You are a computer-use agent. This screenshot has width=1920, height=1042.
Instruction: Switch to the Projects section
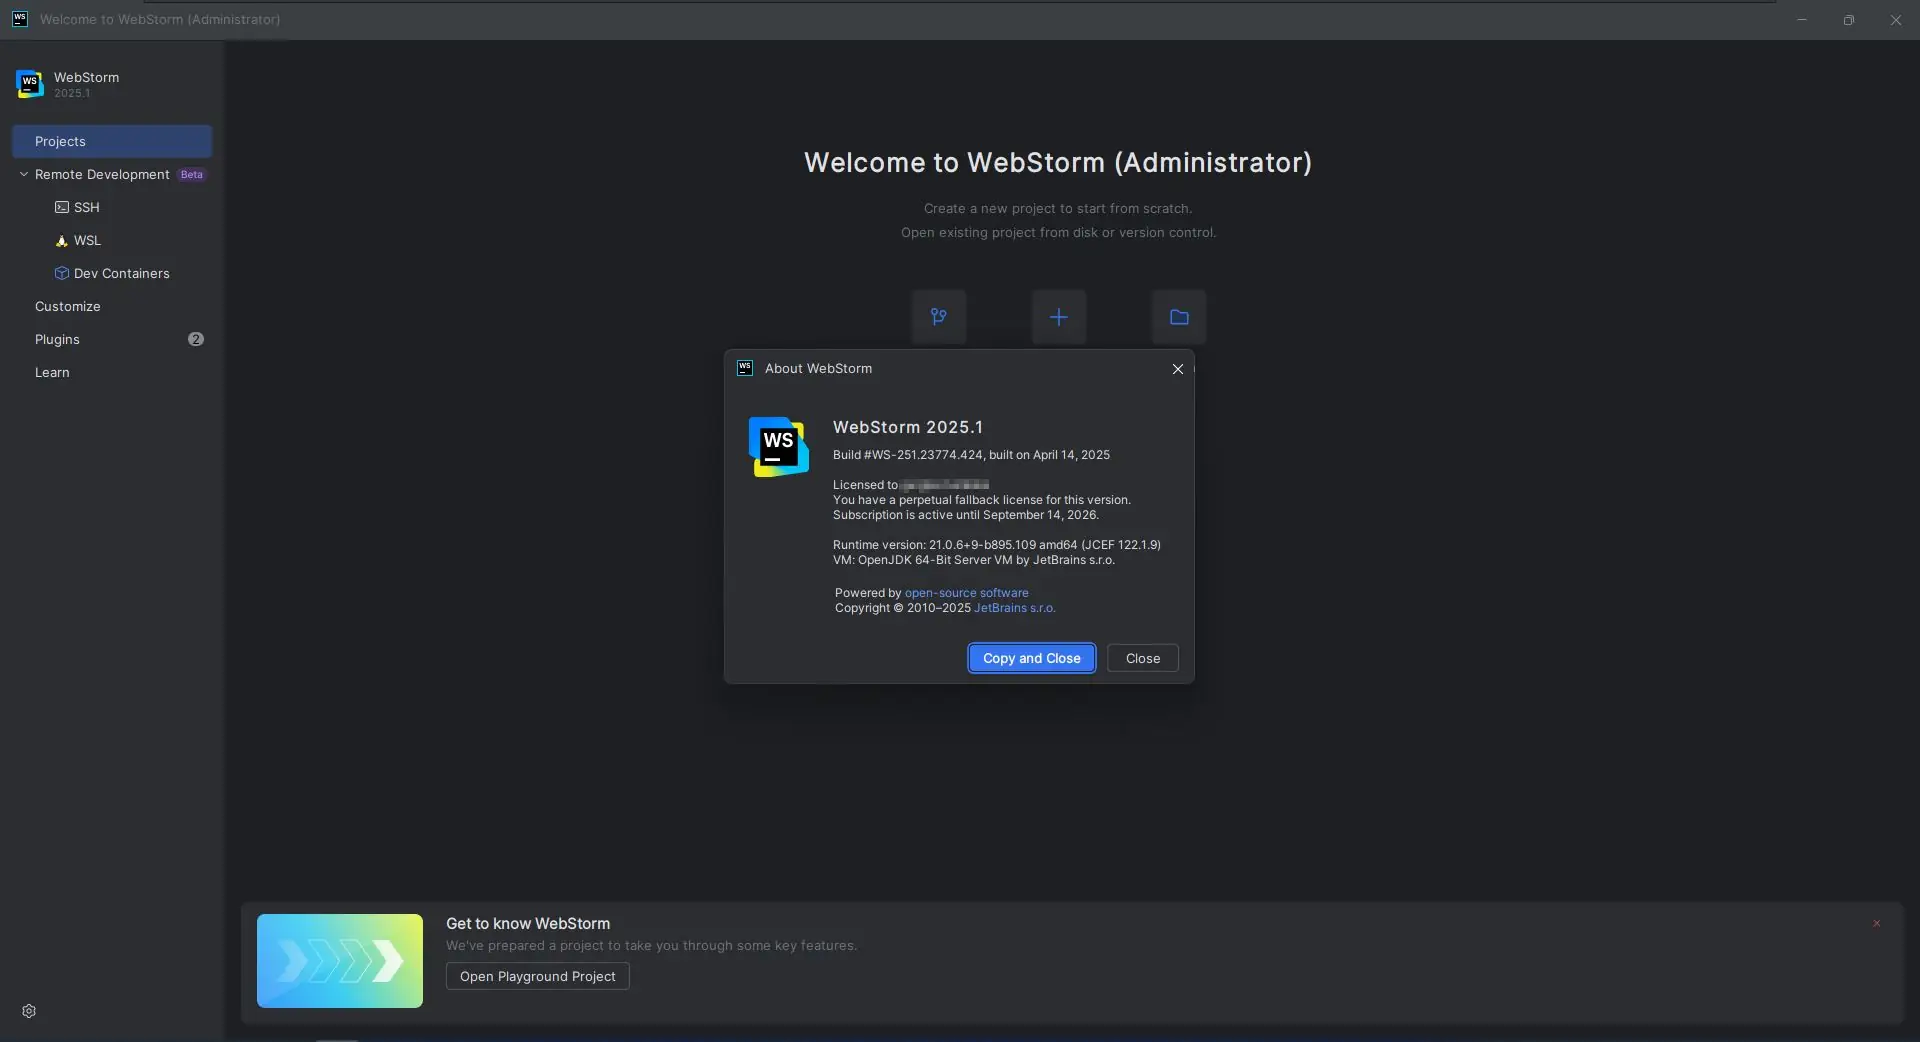pos(60,141)
